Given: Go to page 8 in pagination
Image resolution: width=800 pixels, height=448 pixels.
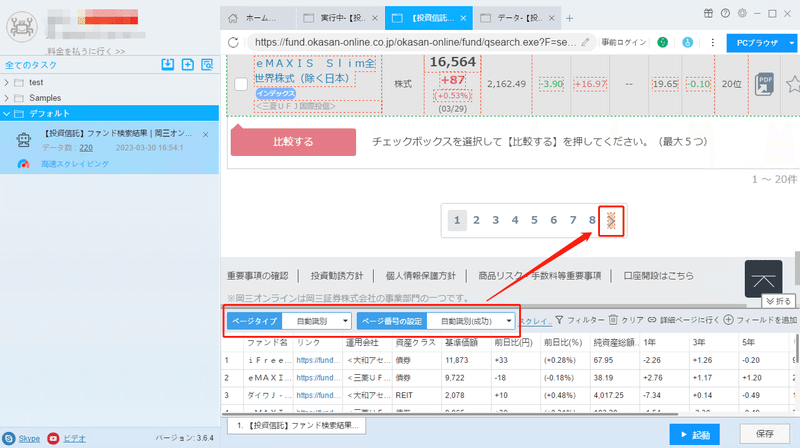Looking at the screenshot, I should pyautogui.click(x=592, y=220).
